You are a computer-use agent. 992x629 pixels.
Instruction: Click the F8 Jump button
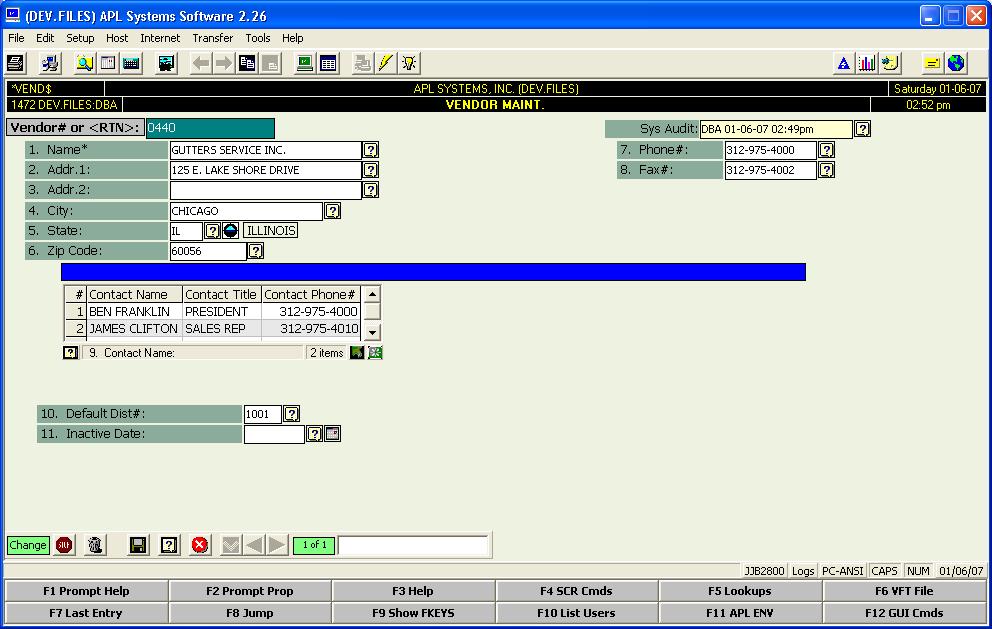[250, 613]
